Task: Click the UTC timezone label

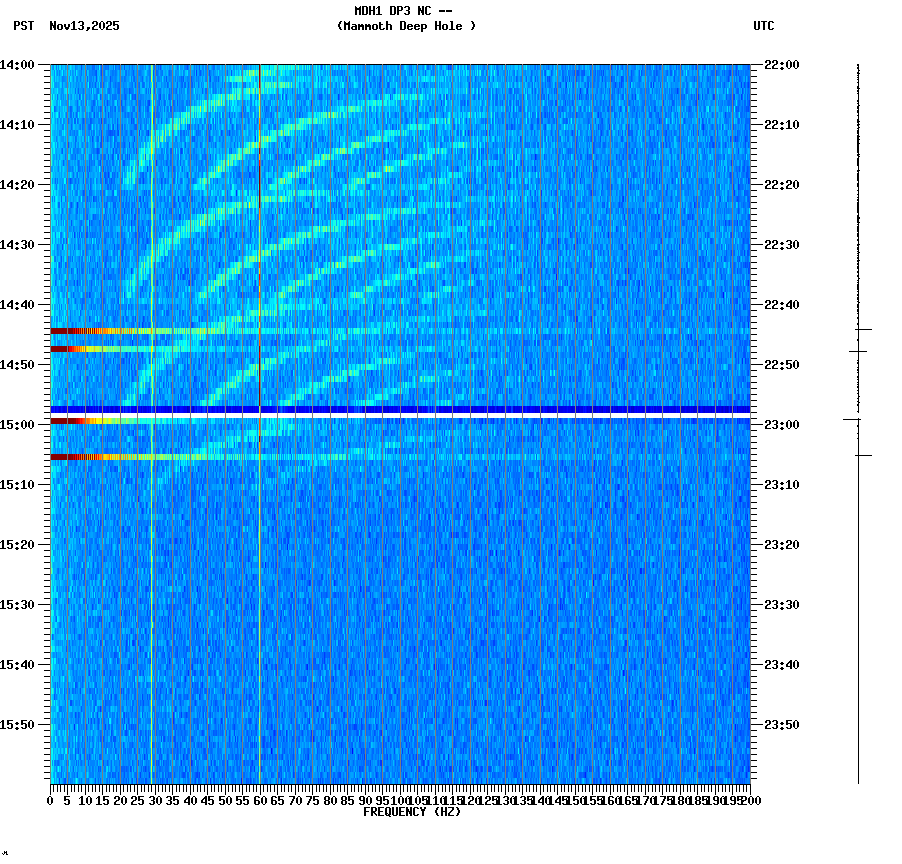Action: [763, 27]
